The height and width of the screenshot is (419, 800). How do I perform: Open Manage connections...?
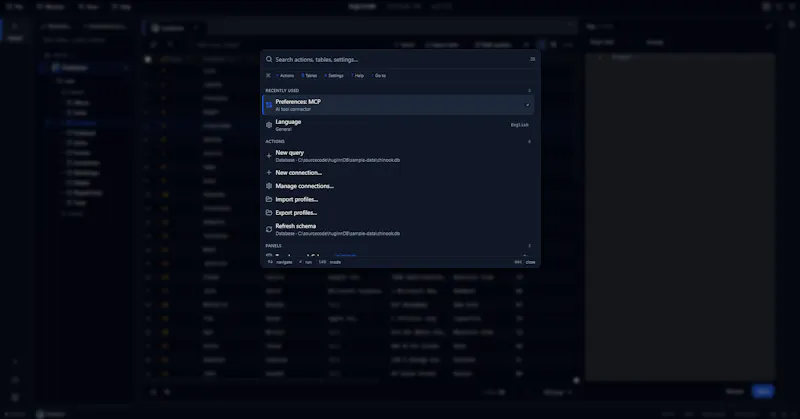click(398, 186)
